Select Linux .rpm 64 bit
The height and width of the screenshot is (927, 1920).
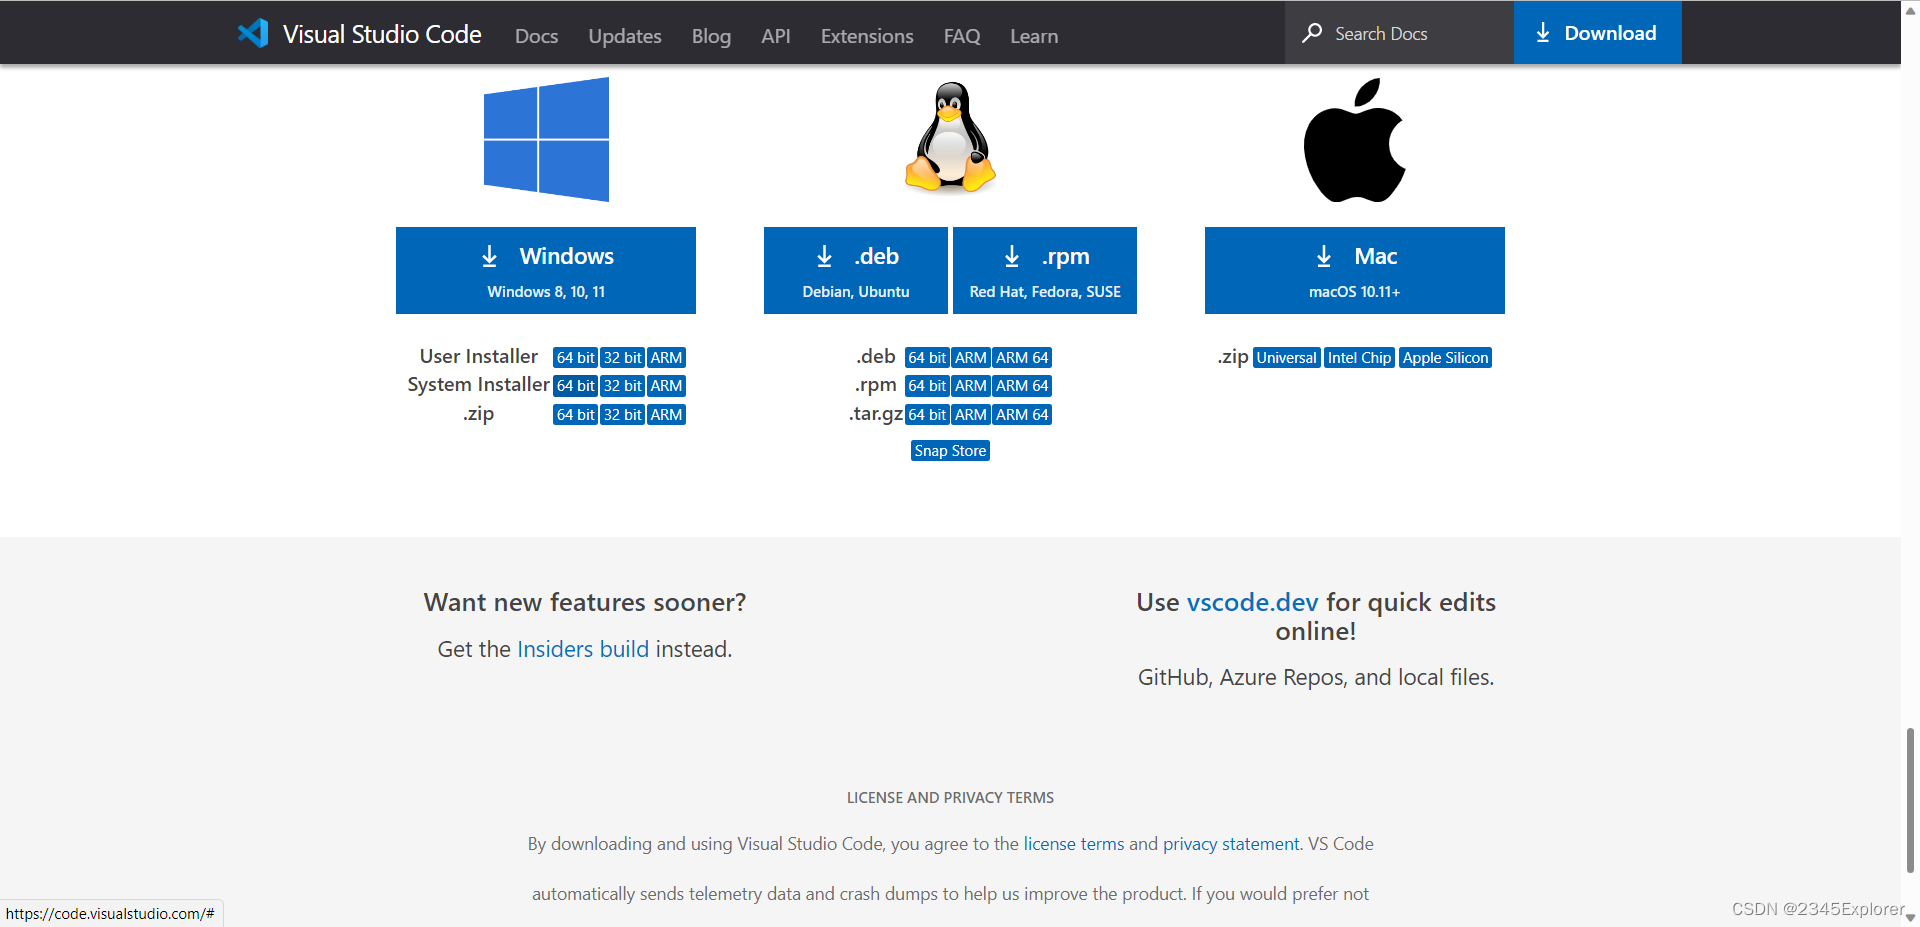coord(927,386)
